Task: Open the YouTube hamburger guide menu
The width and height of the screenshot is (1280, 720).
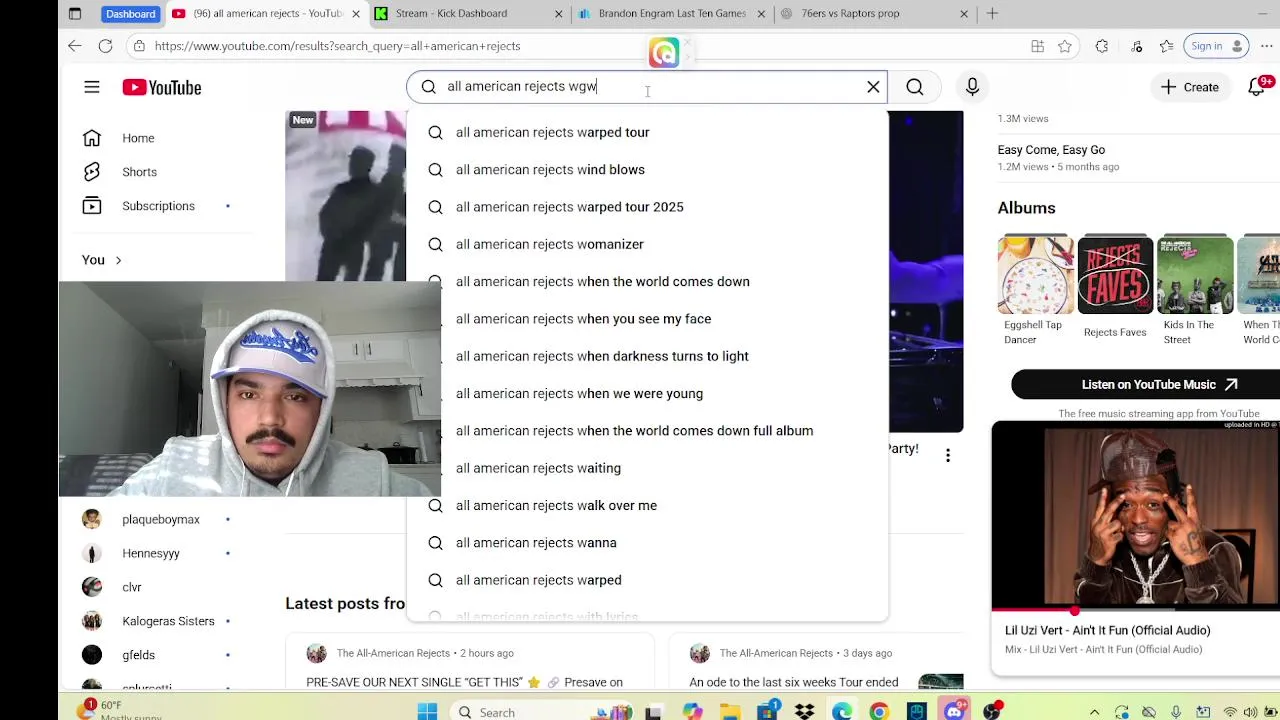Action: (x=92, y=88)
